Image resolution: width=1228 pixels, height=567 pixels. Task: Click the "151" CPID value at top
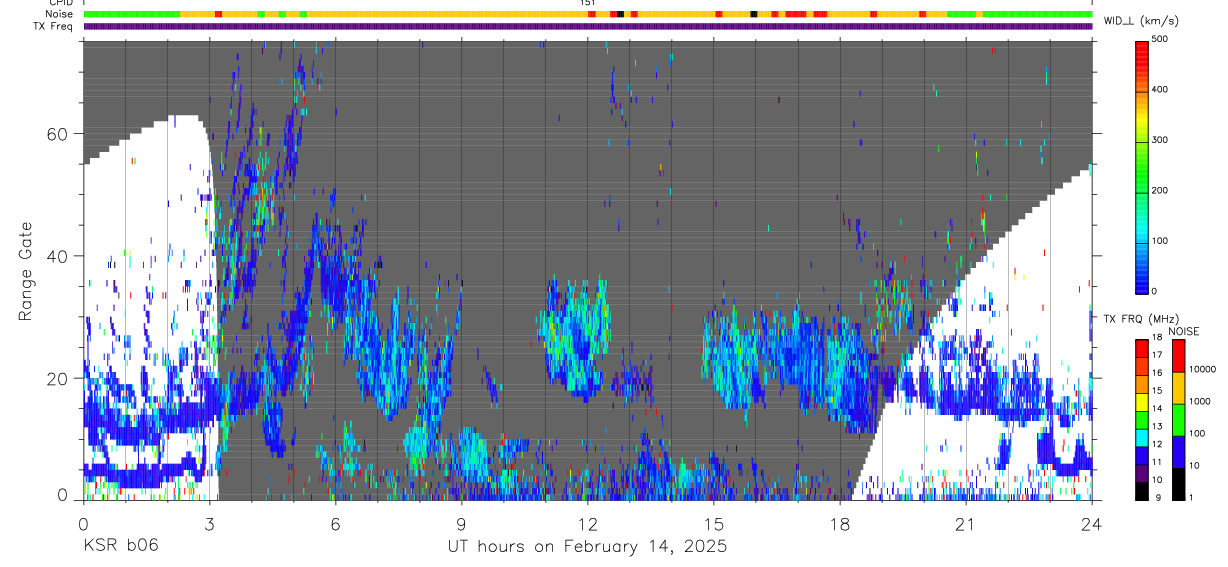tap(587, 3)
